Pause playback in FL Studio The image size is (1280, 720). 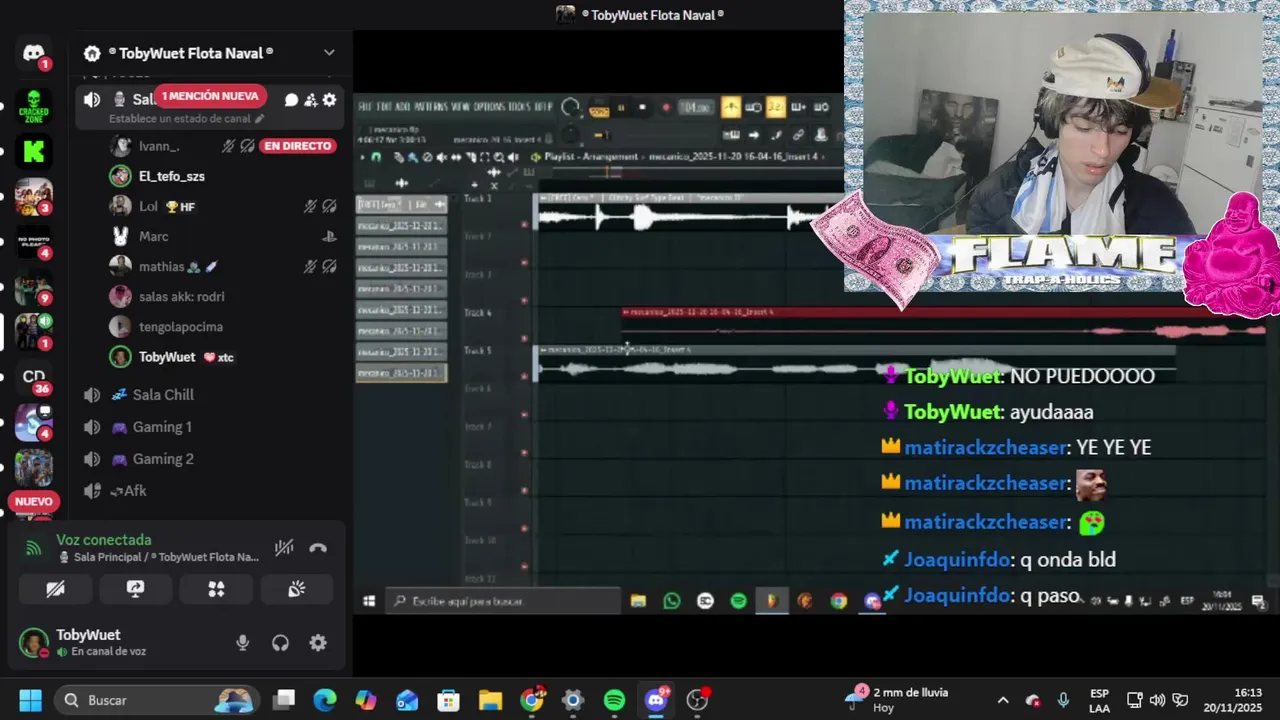click(621, 107)
